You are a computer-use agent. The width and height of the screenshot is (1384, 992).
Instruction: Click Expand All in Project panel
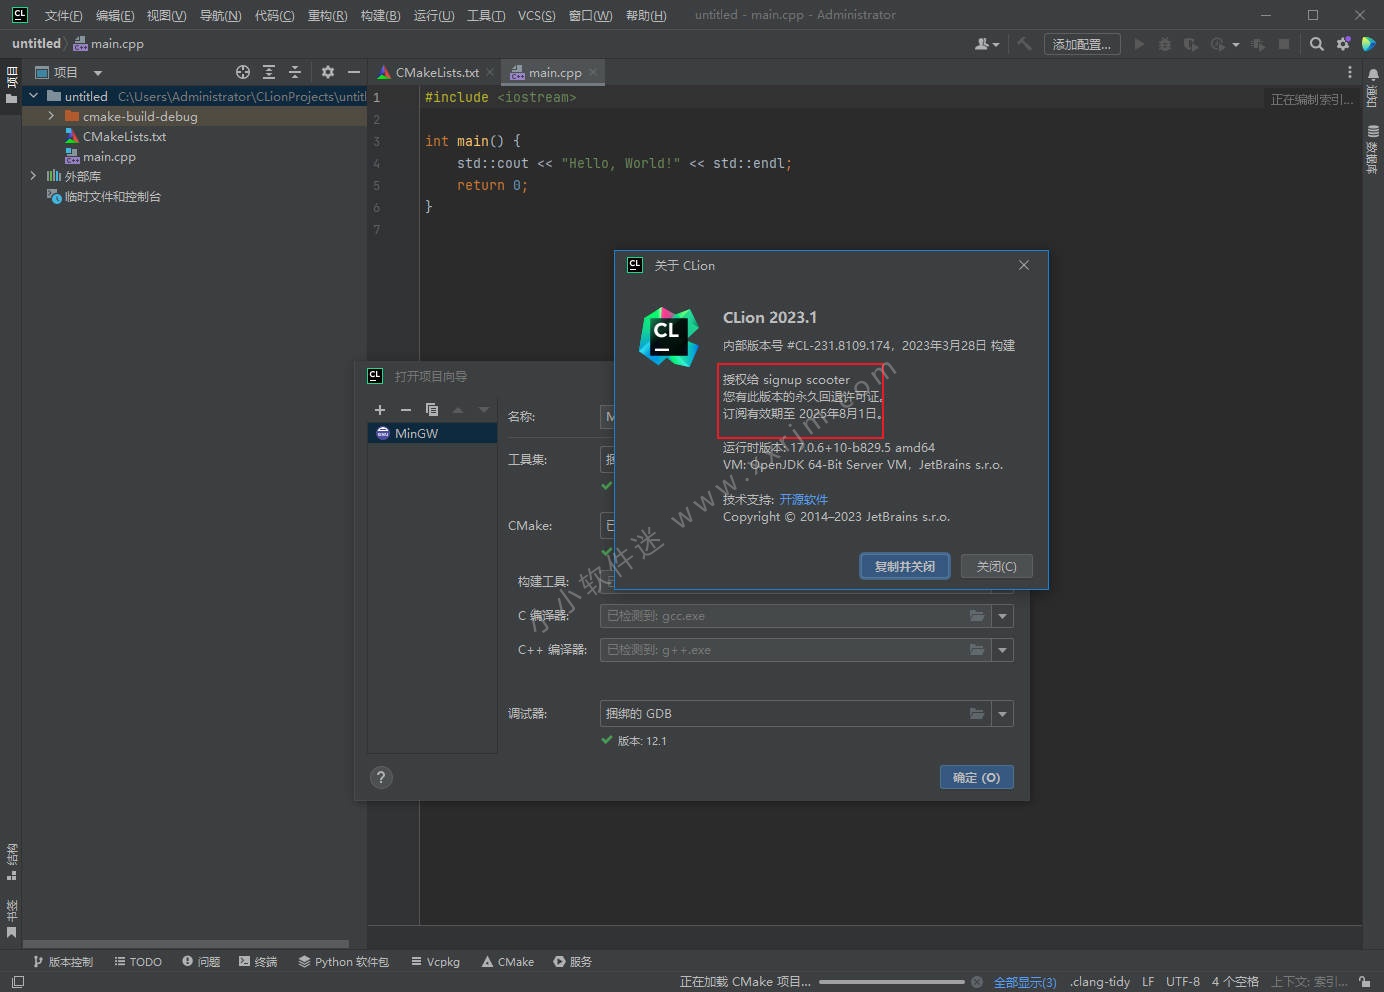pos(269,72)
